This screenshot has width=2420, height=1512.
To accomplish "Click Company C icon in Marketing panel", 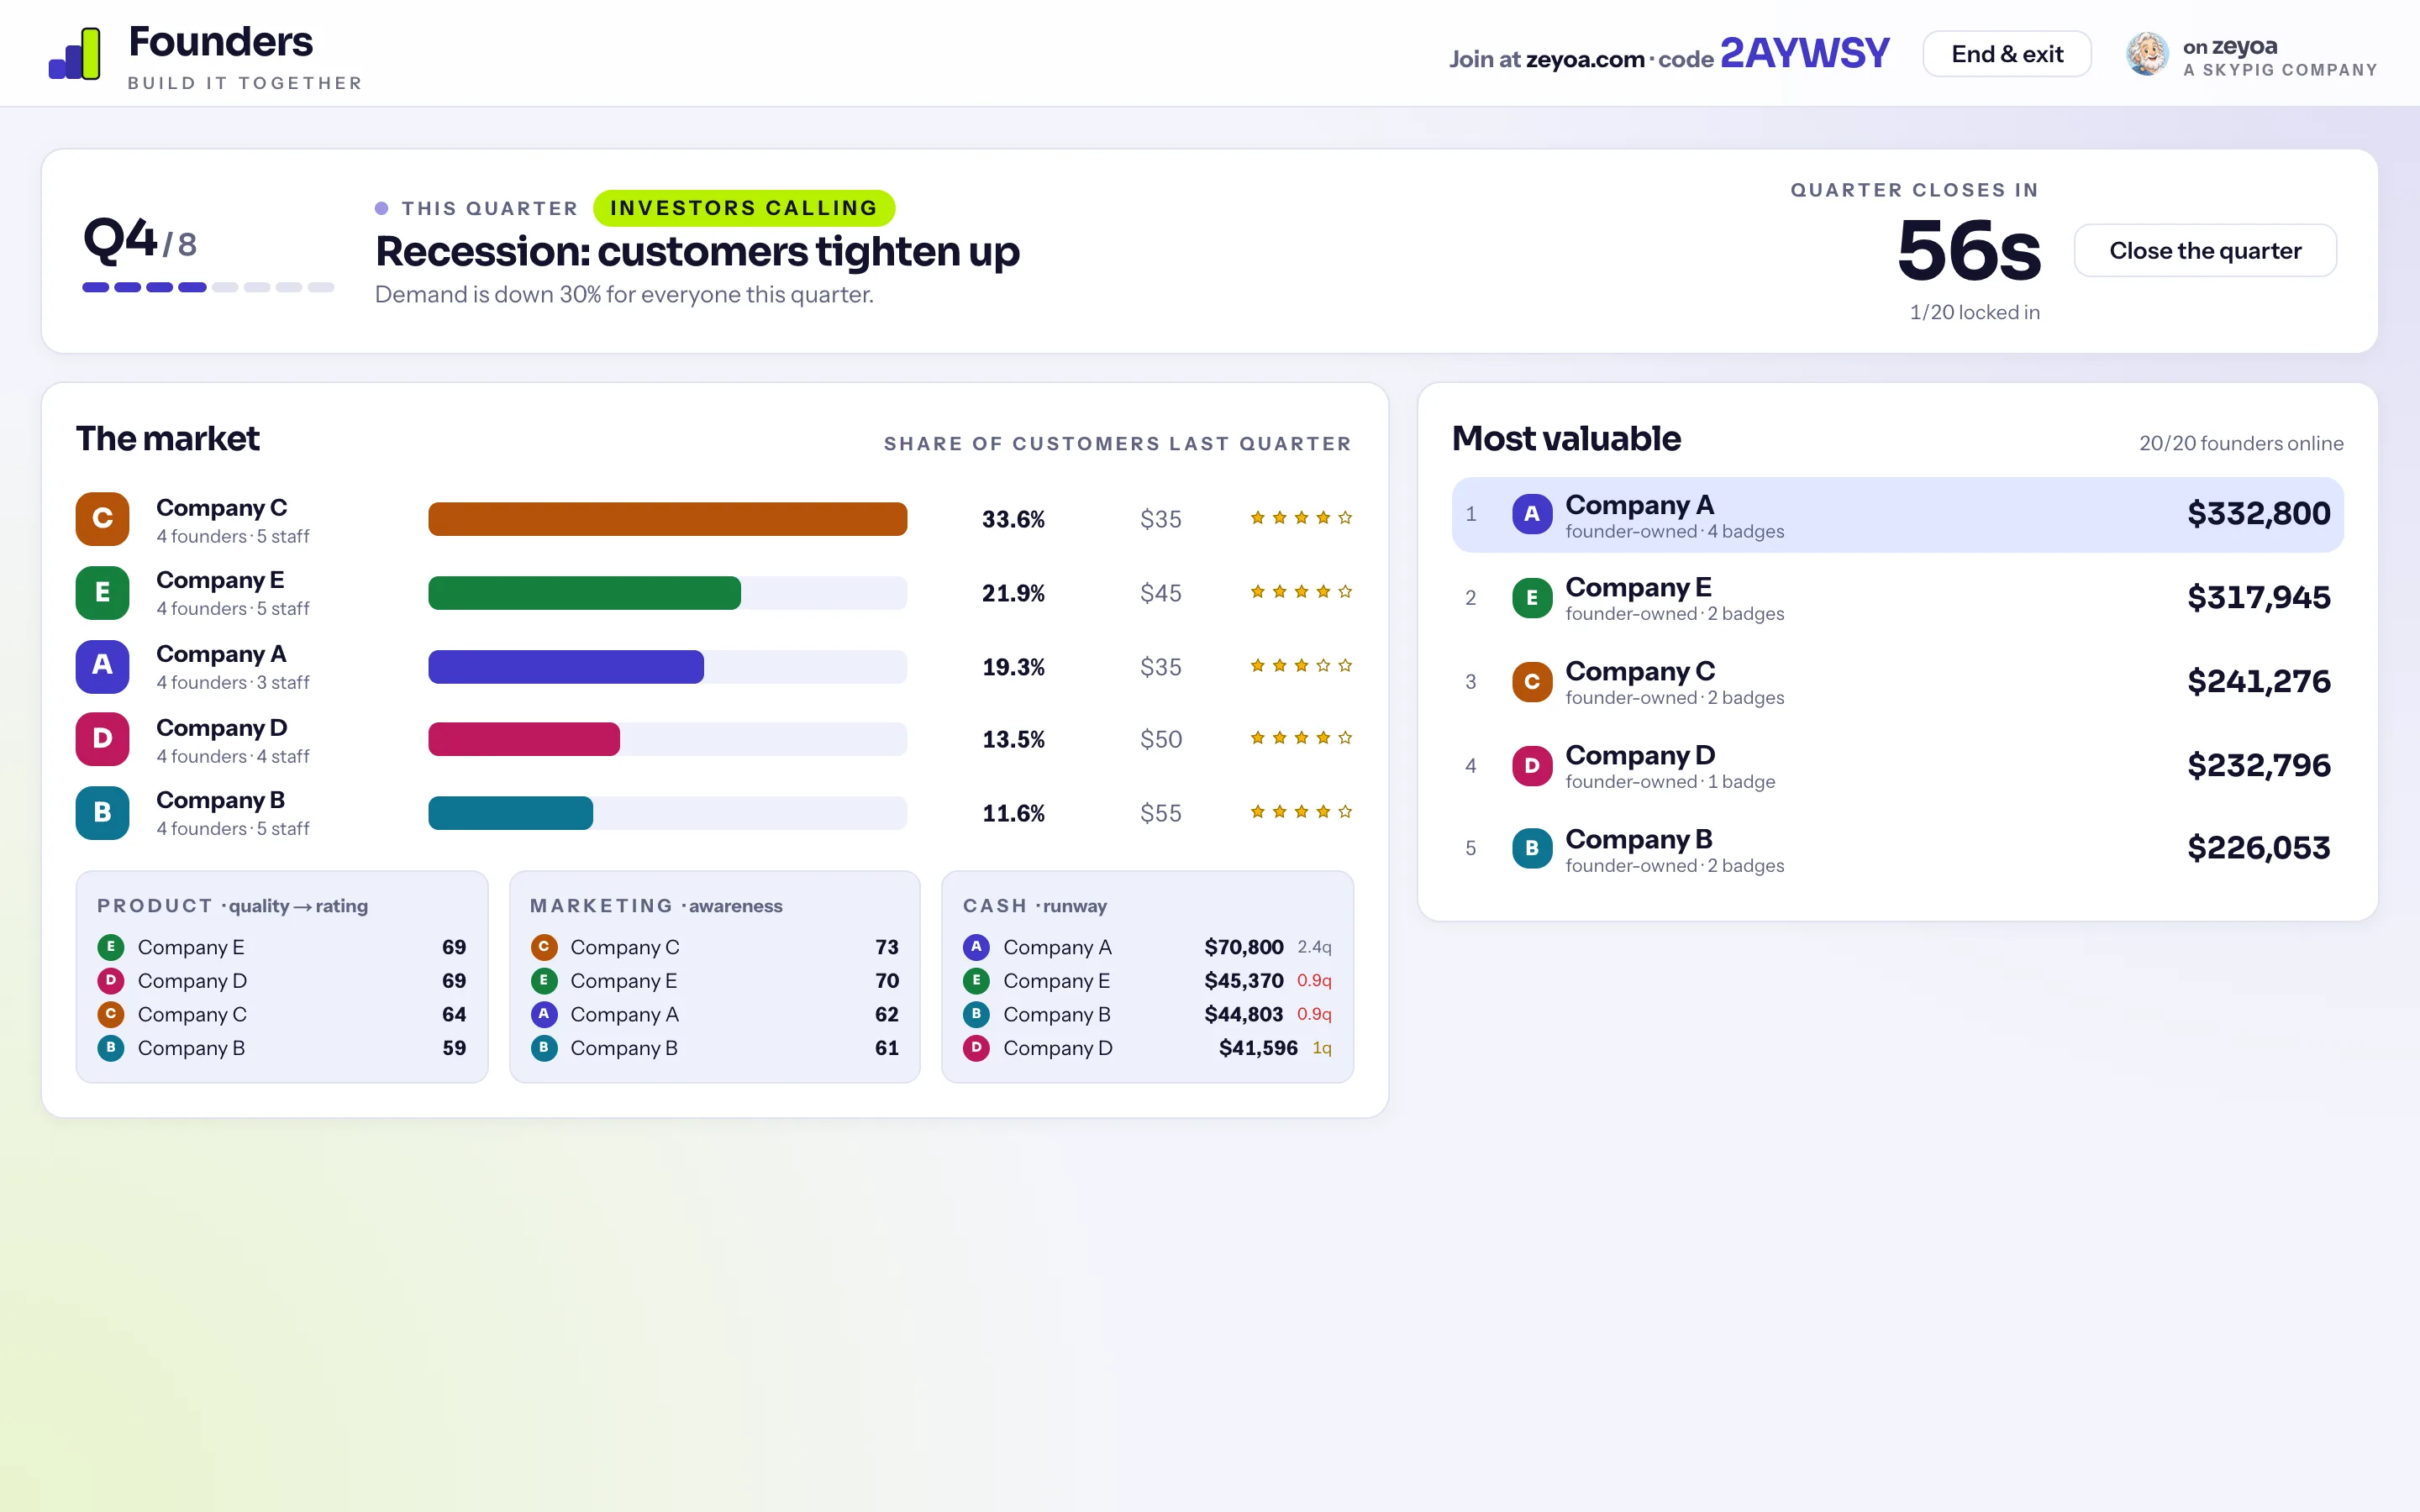I will tap(544, 946).
